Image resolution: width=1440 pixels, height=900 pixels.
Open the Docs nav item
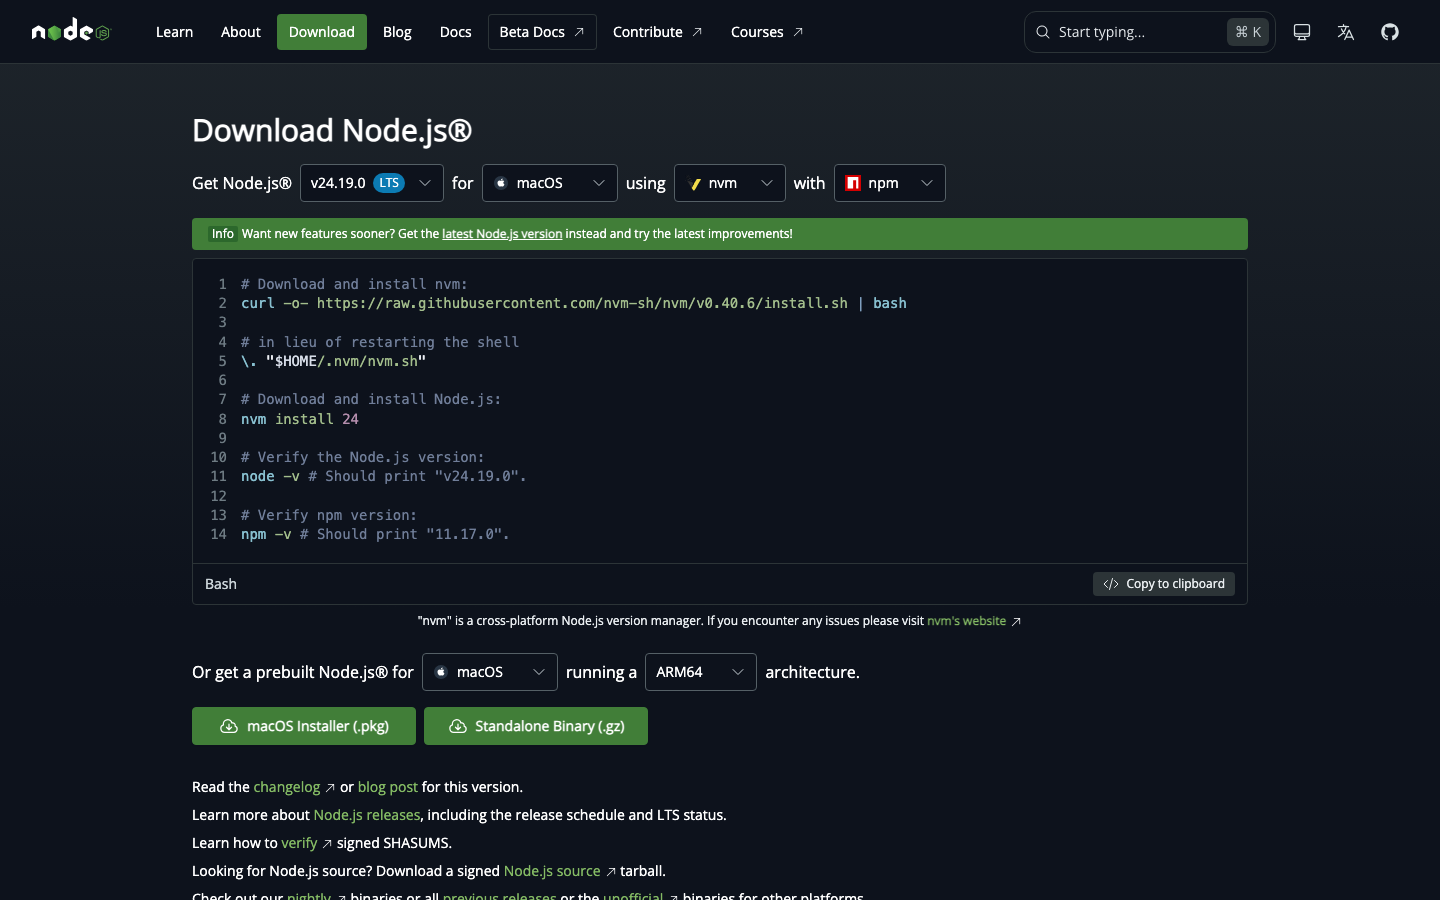pyautogui.click(x=456, y=32)
